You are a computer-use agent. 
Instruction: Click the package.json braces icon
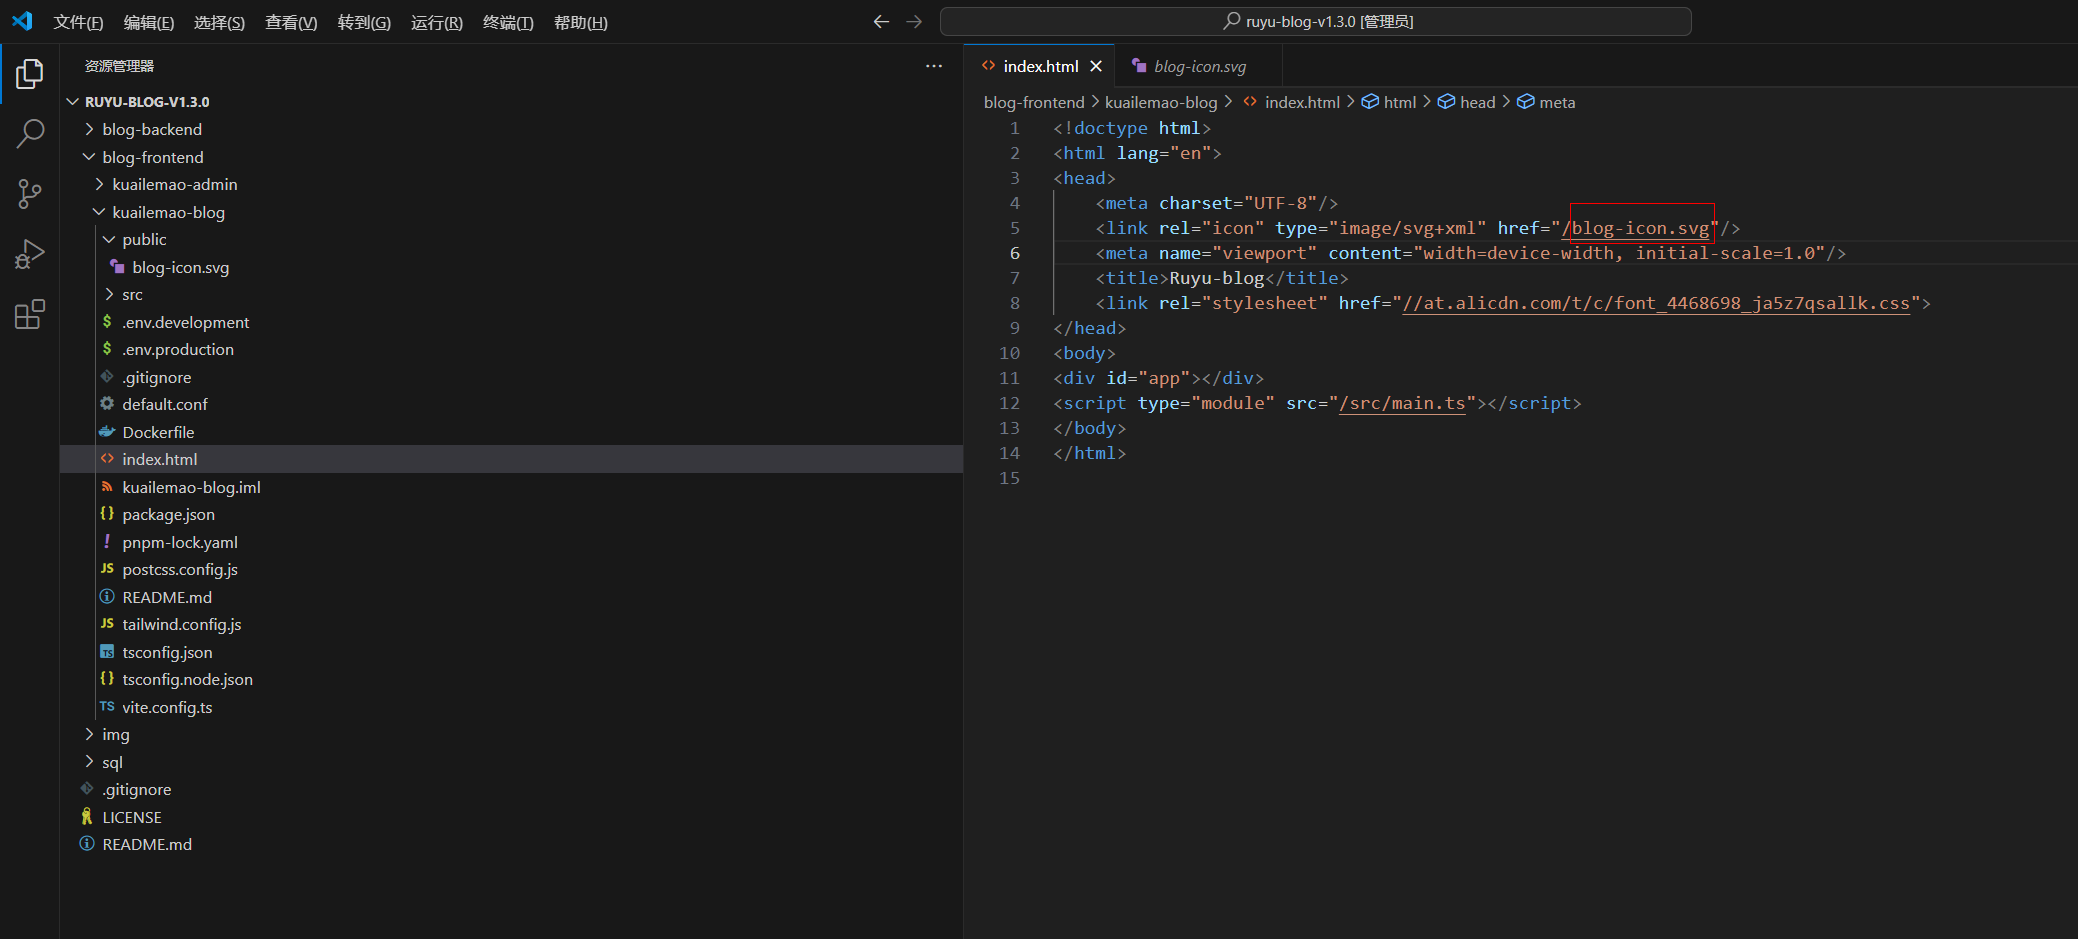tap(107, 513)
